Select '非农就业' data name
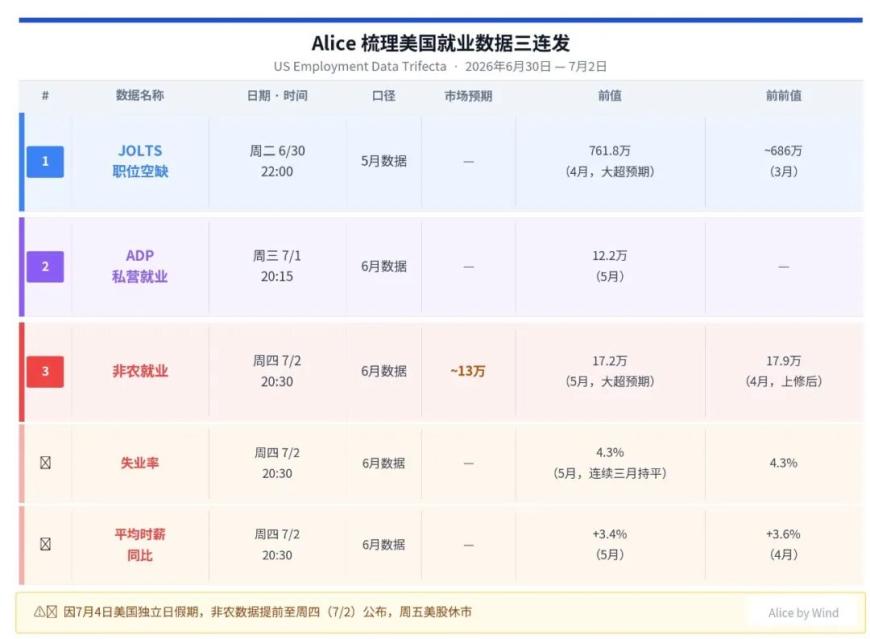 pyautogui.click(x=140, y=371)
